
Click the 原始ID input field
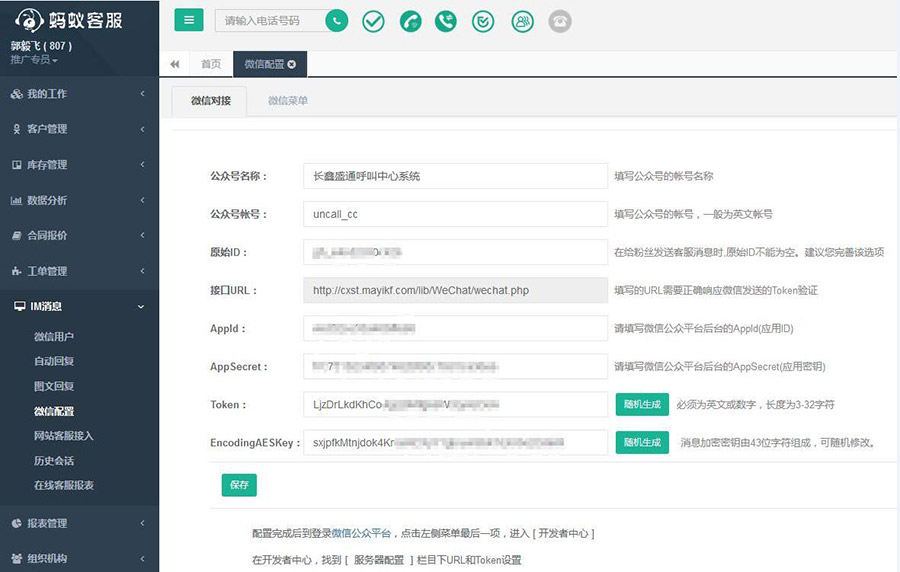coord(455,252)
